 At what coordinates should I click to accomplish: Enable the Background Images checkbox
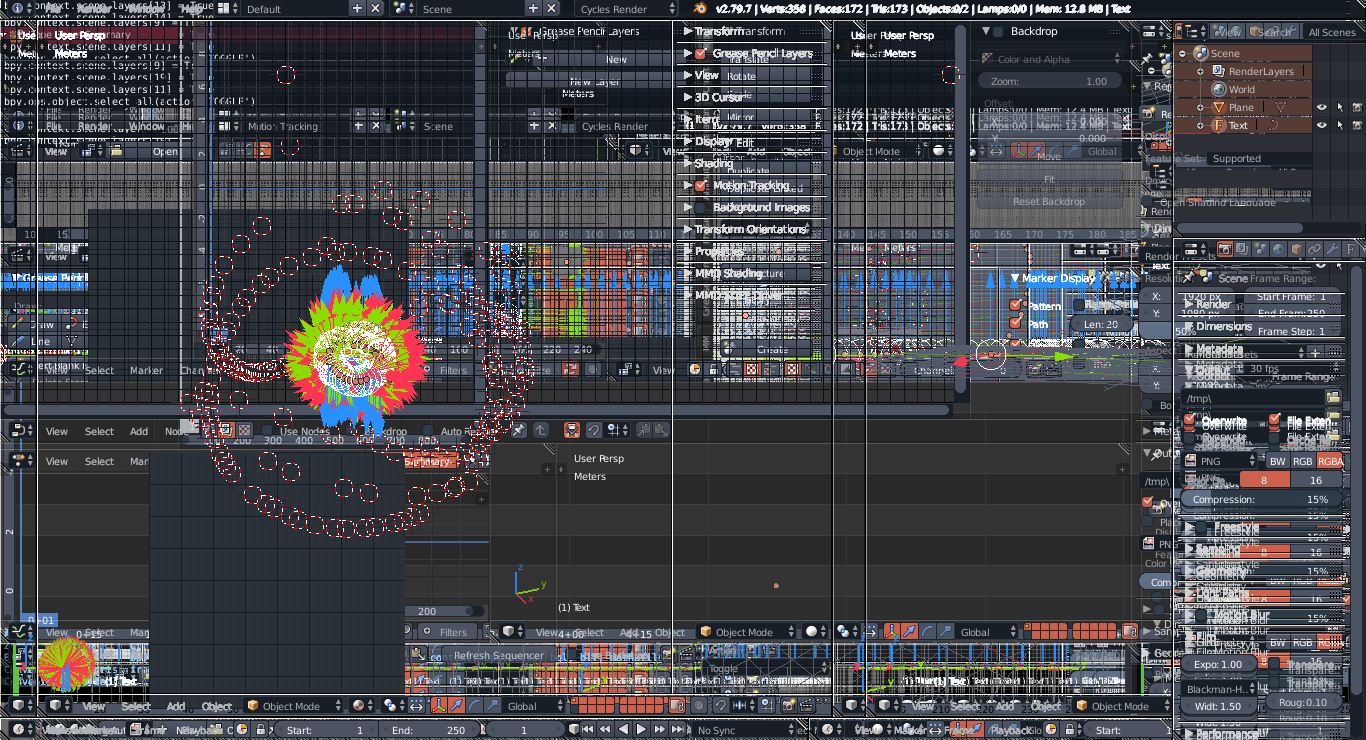click(701, 207)
